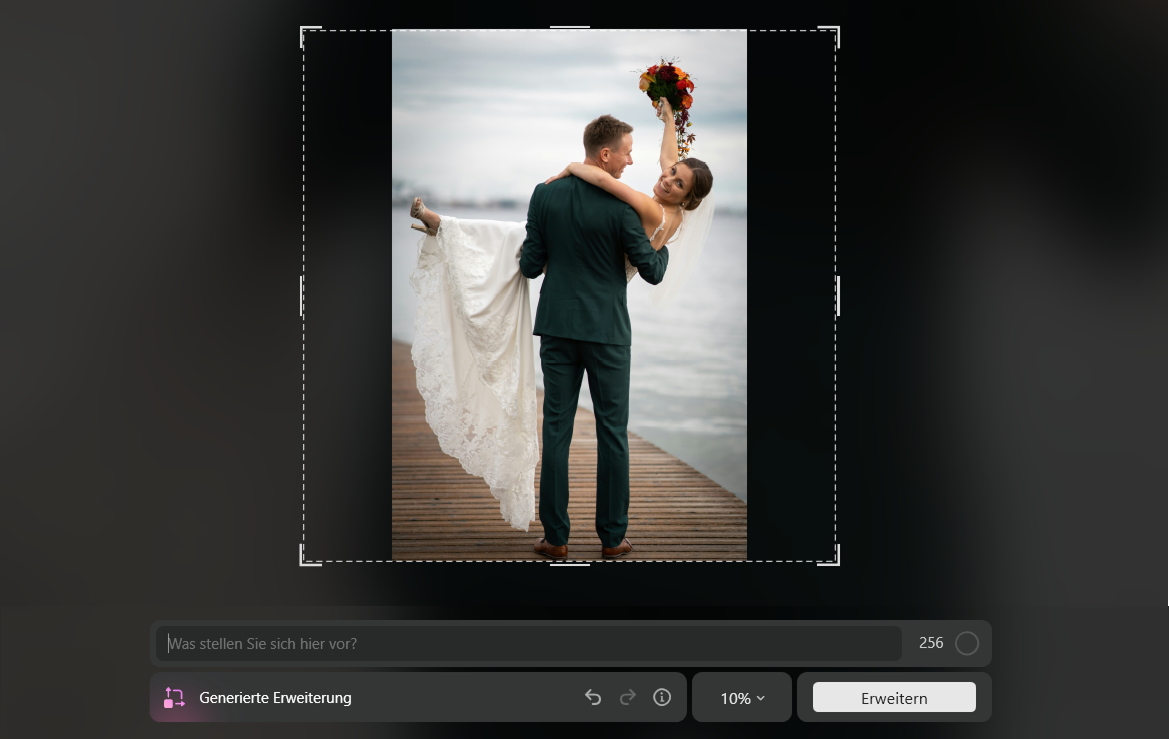Click the wedding photo in the canvas

(x=570, y=295)
